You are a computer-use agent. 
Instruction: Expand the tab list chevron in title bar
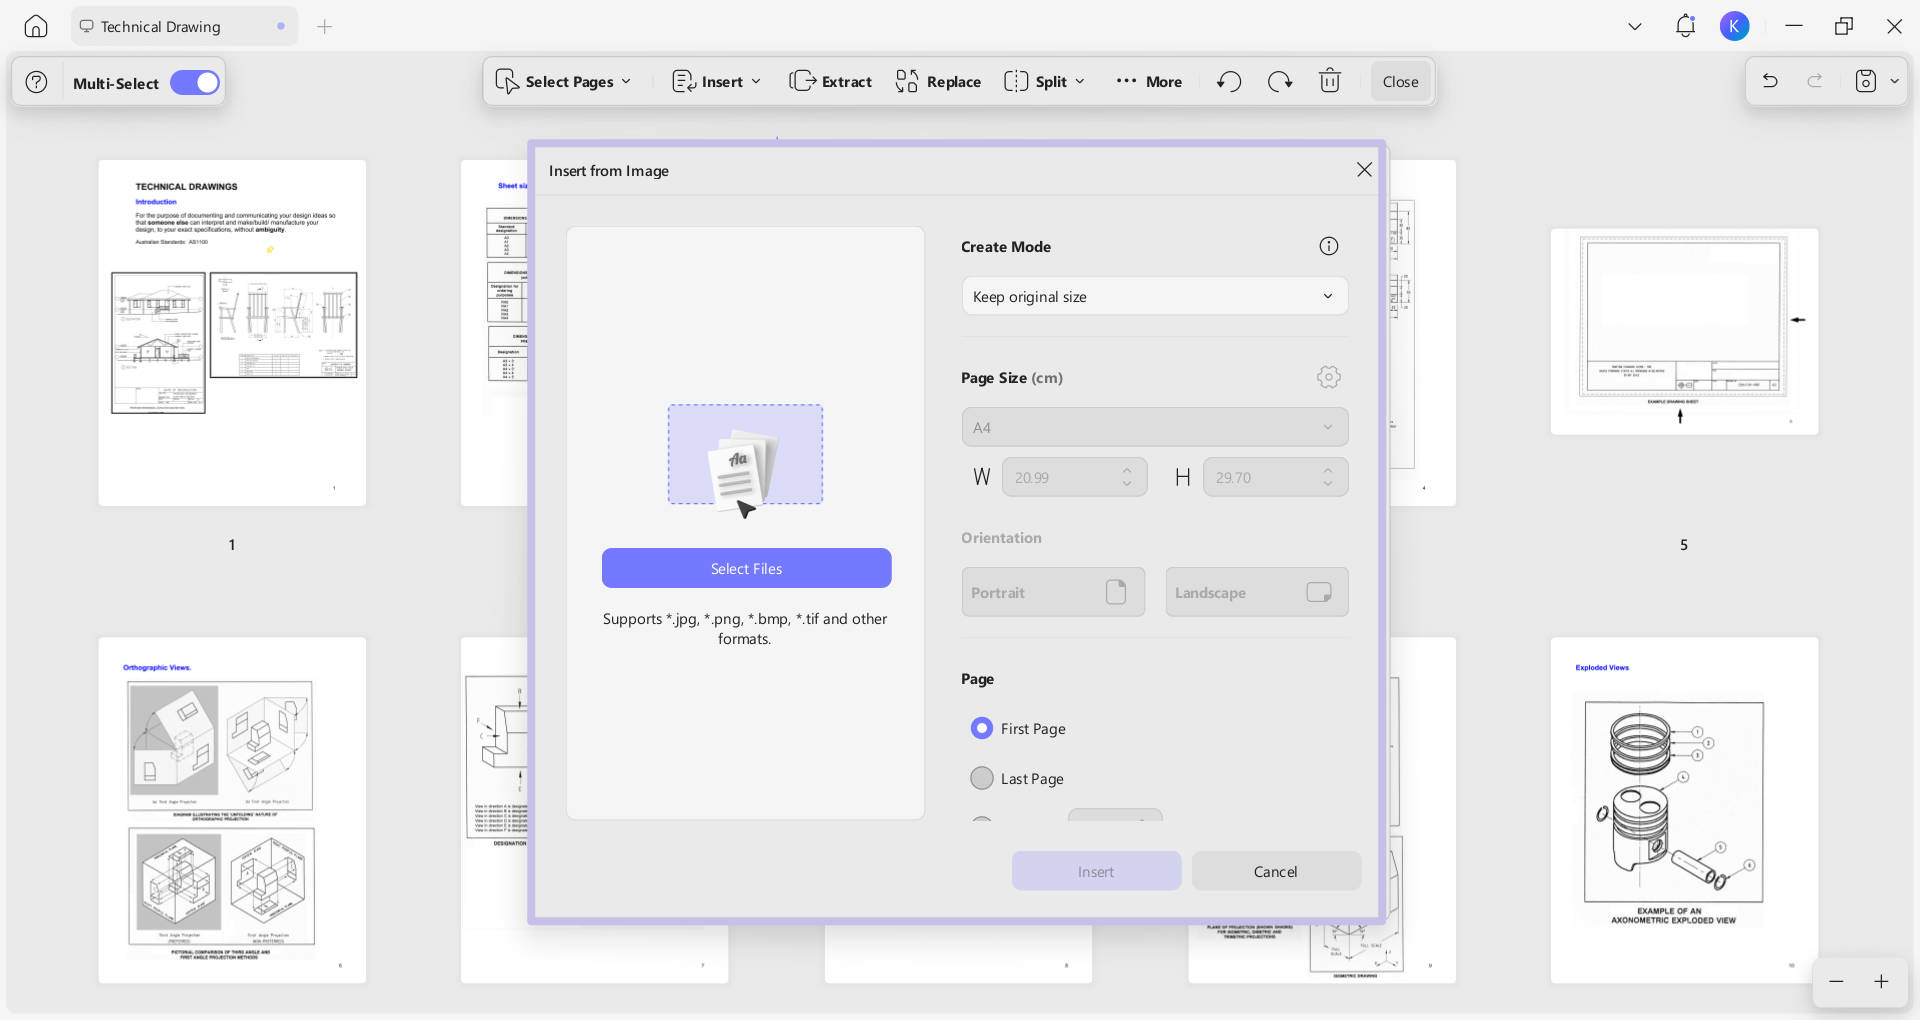(x=1635, y=27)
